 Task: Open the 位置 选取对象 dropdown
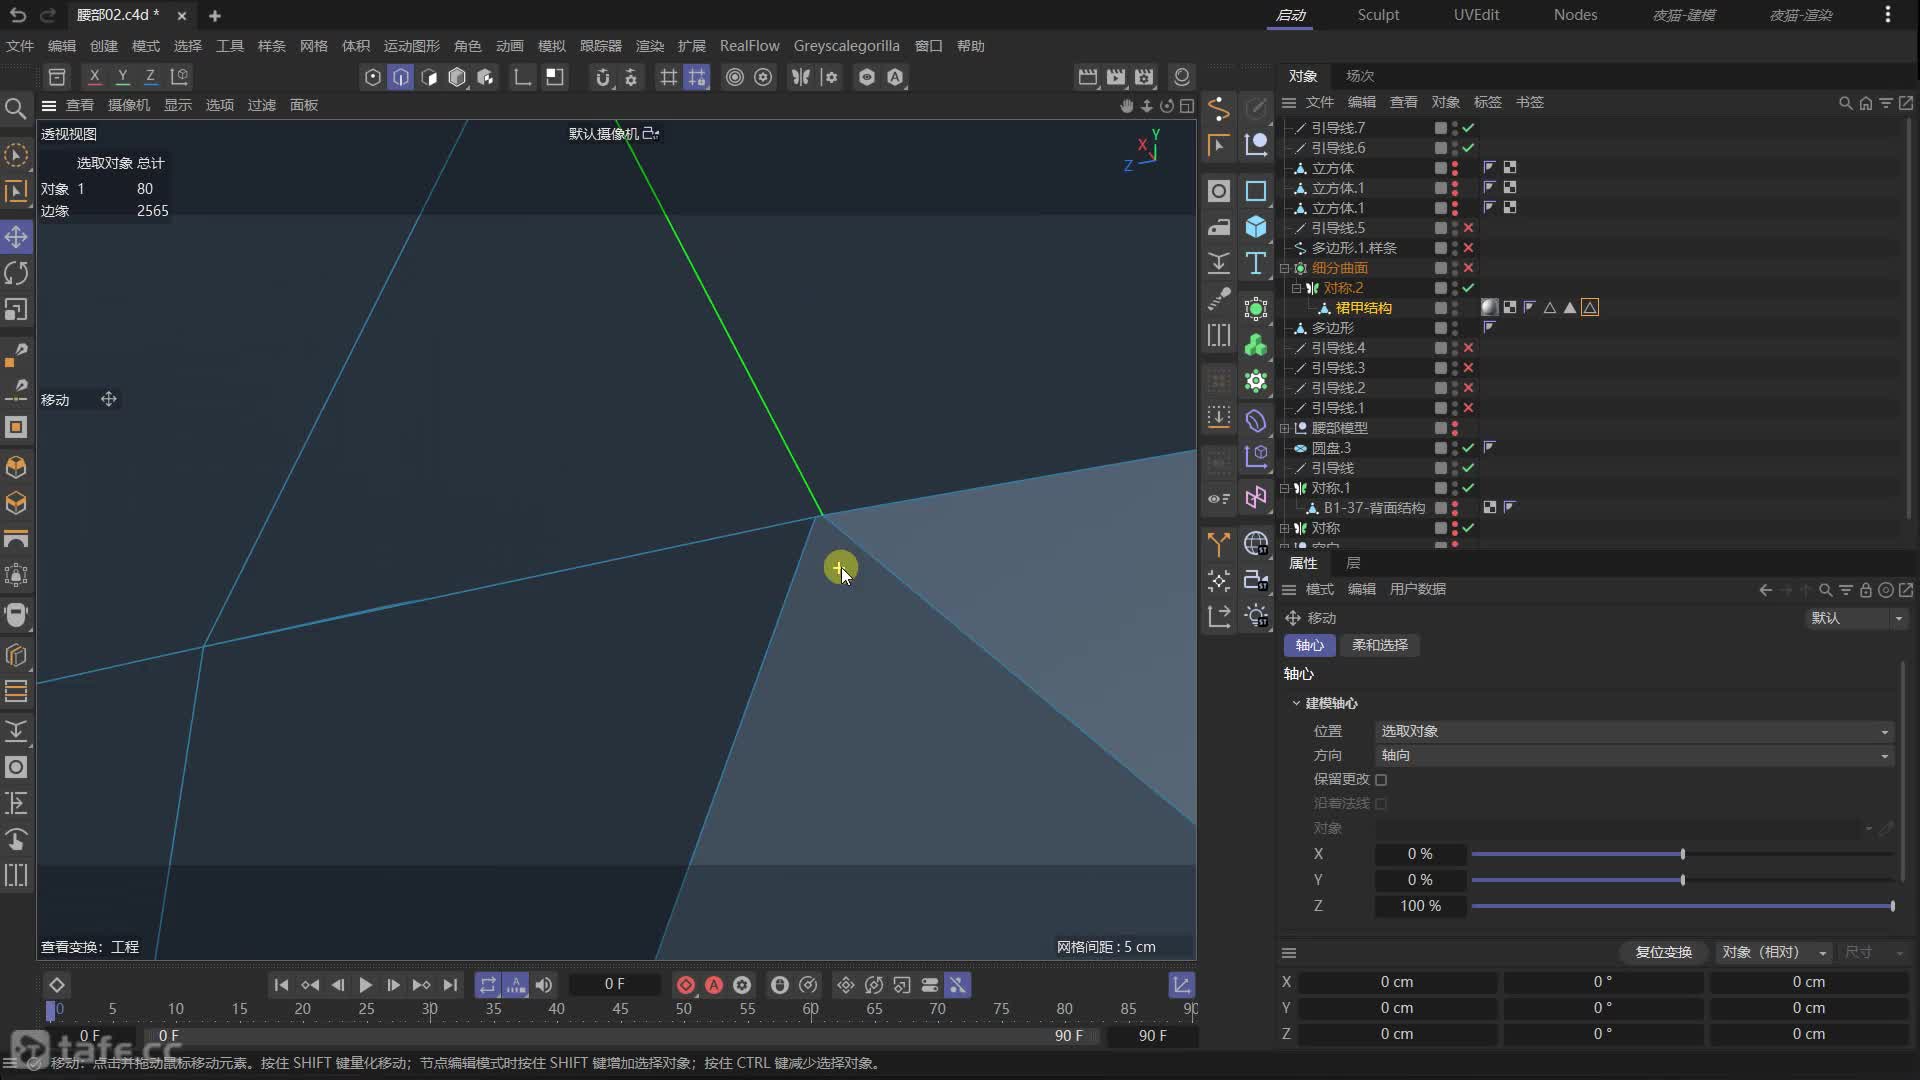tap(1634, 731)
